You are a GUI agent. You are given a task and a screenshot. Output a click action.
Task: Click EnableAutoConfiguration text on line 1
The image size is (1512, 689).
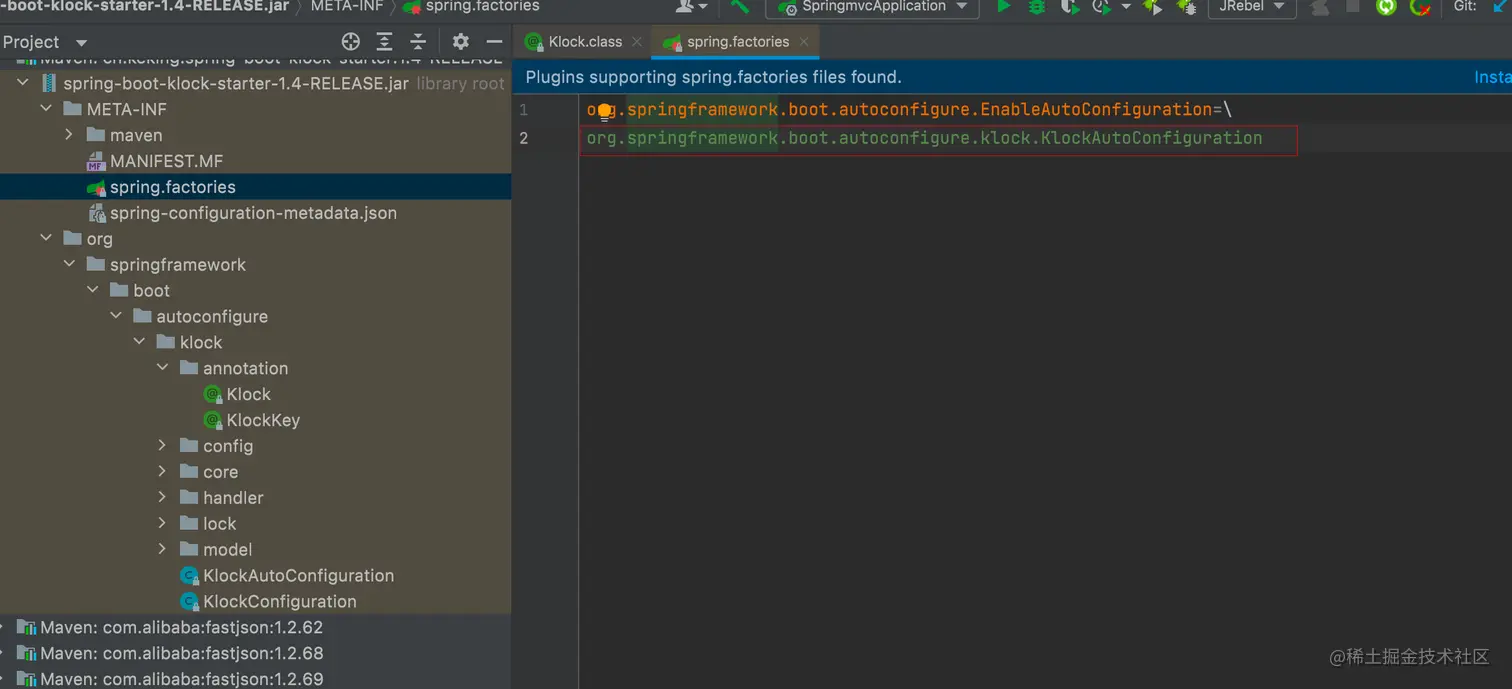[x=1096, y=110]
